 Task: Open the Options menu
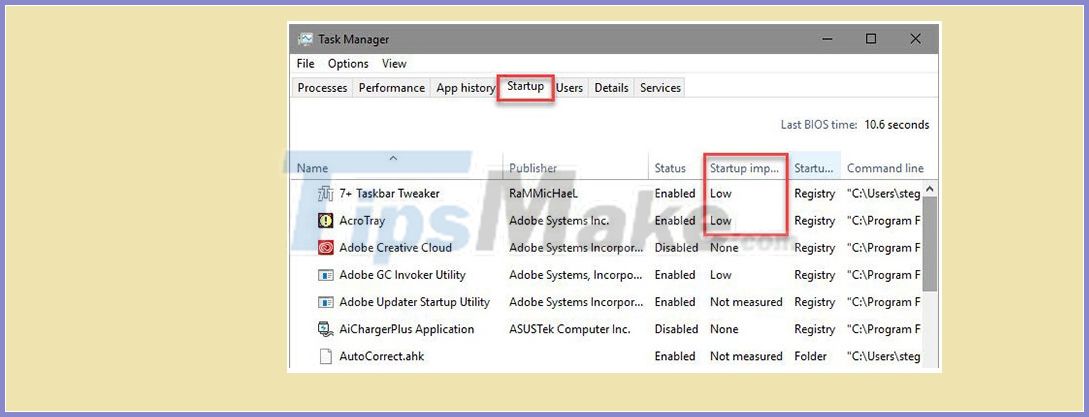[348, 63]
